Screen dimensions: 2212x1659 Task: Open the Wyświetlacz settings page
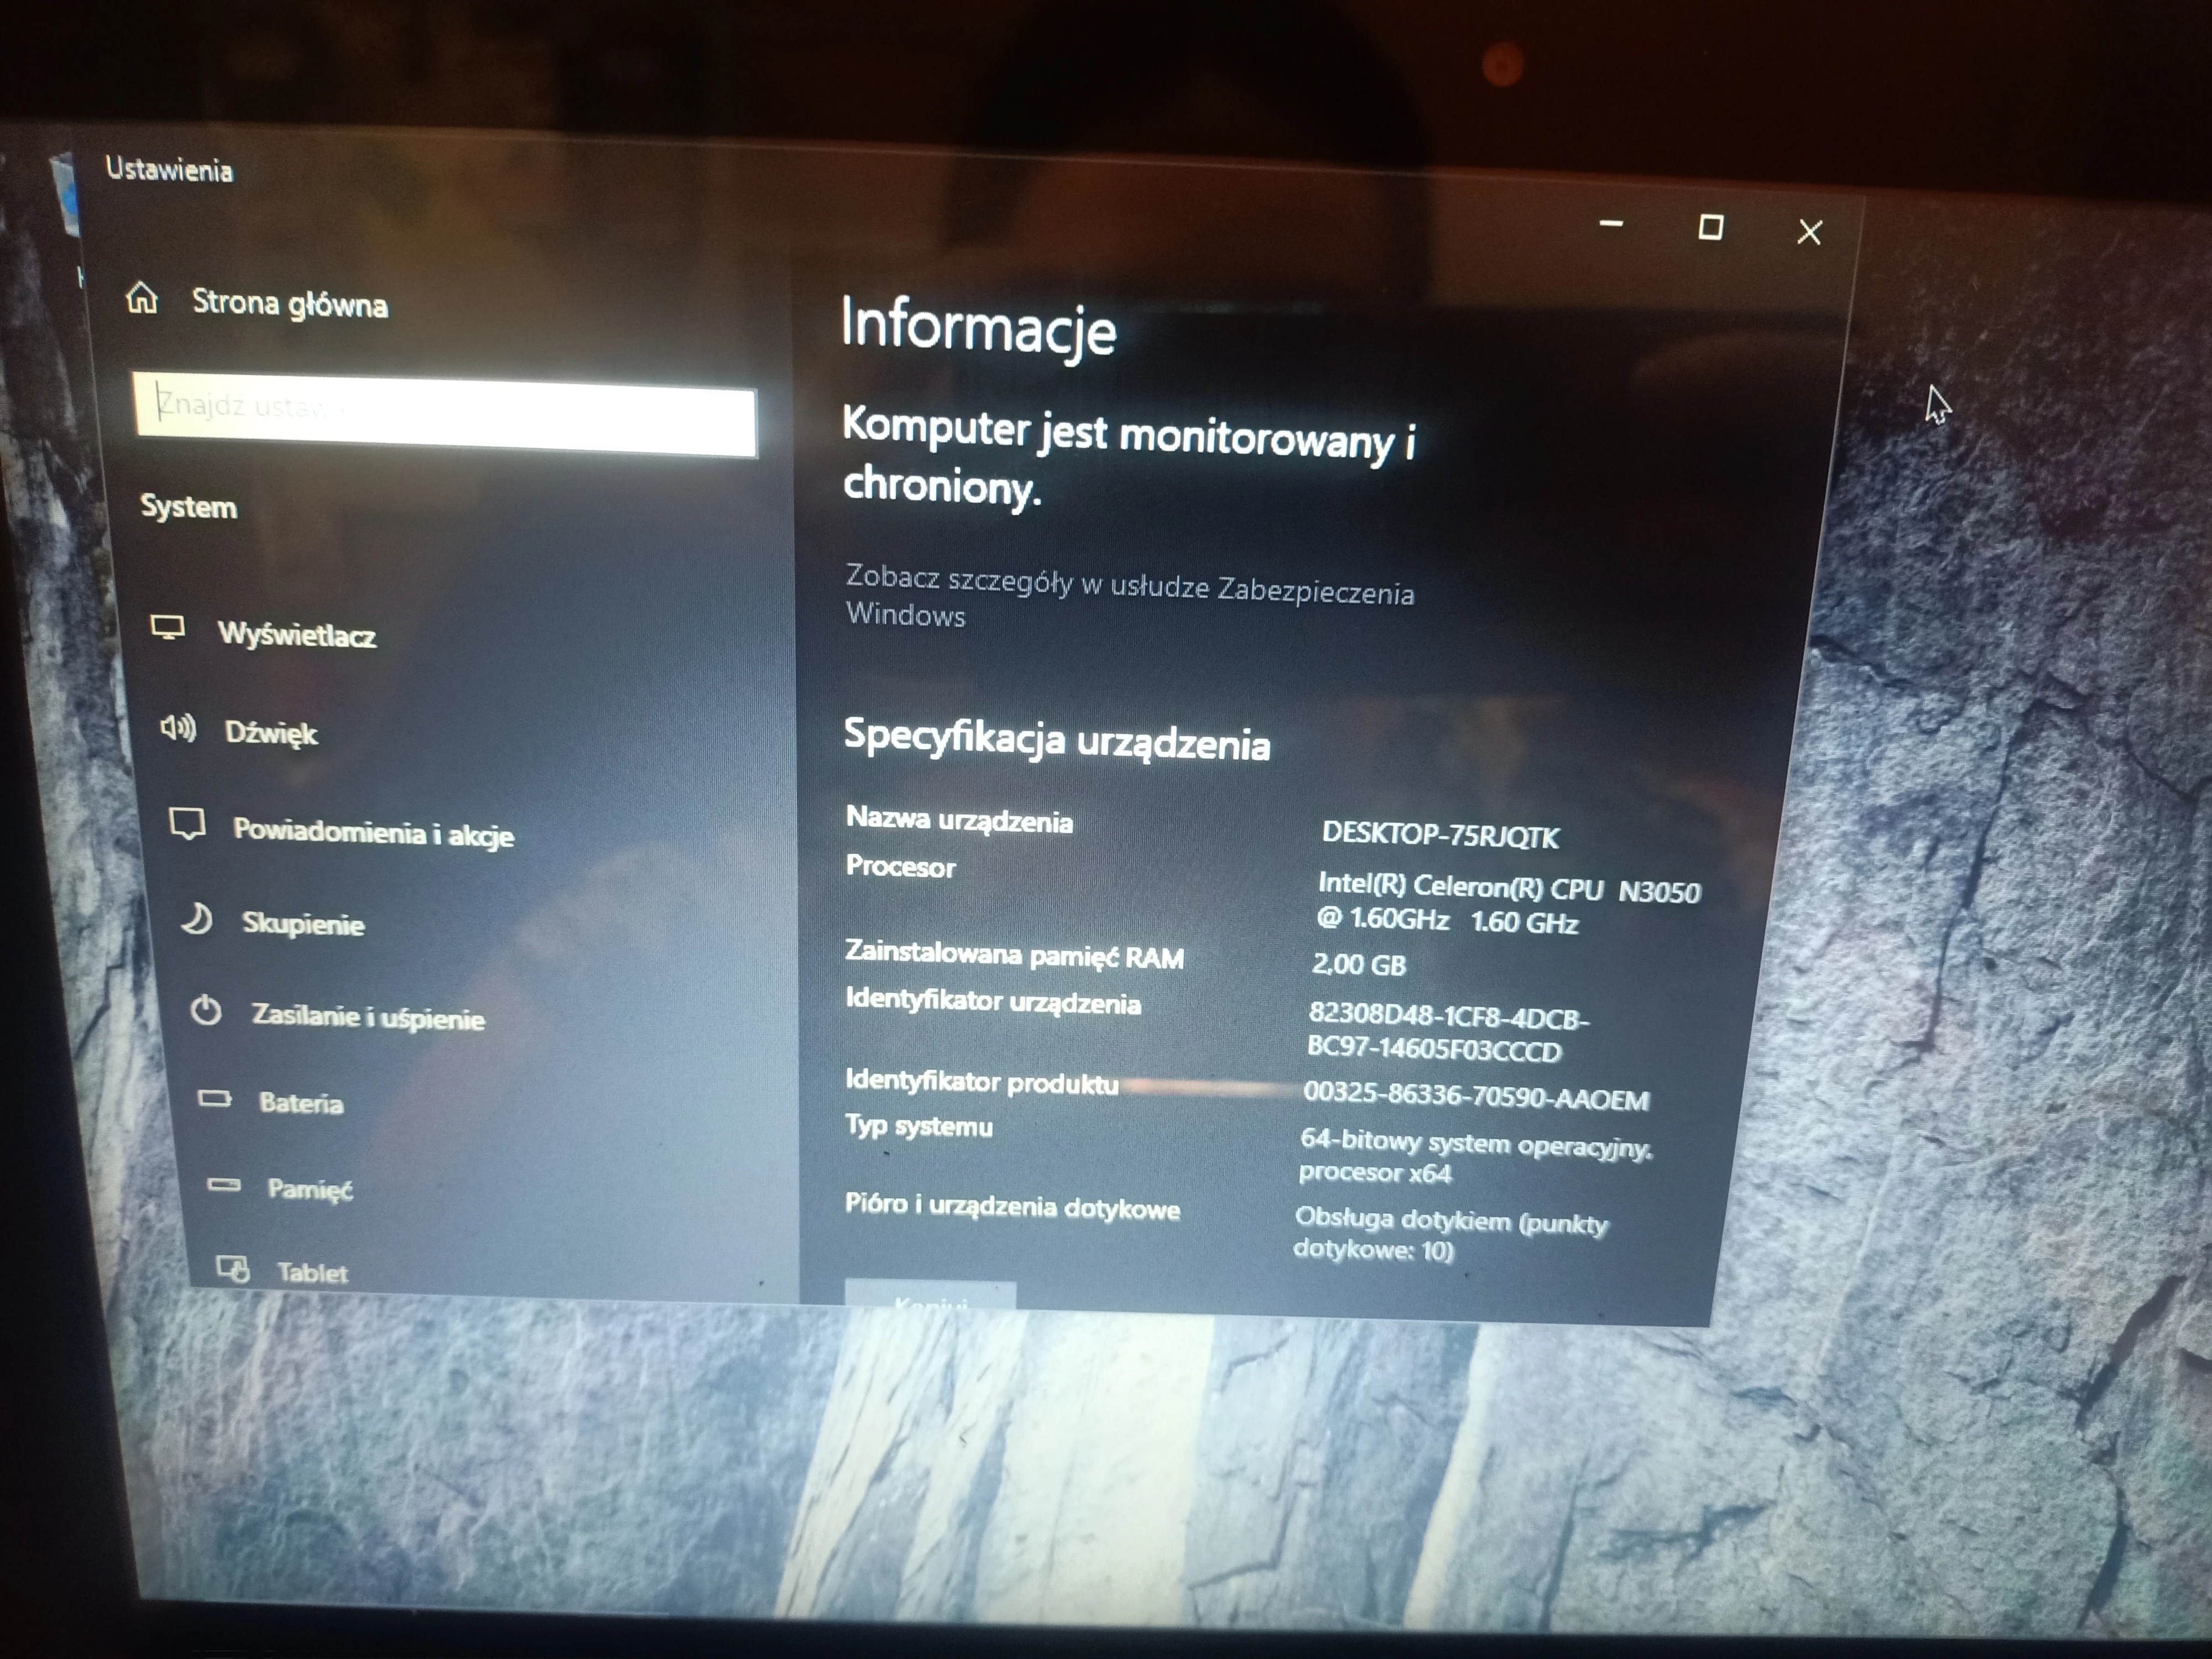pyautogui.click(x=296, y=635)
